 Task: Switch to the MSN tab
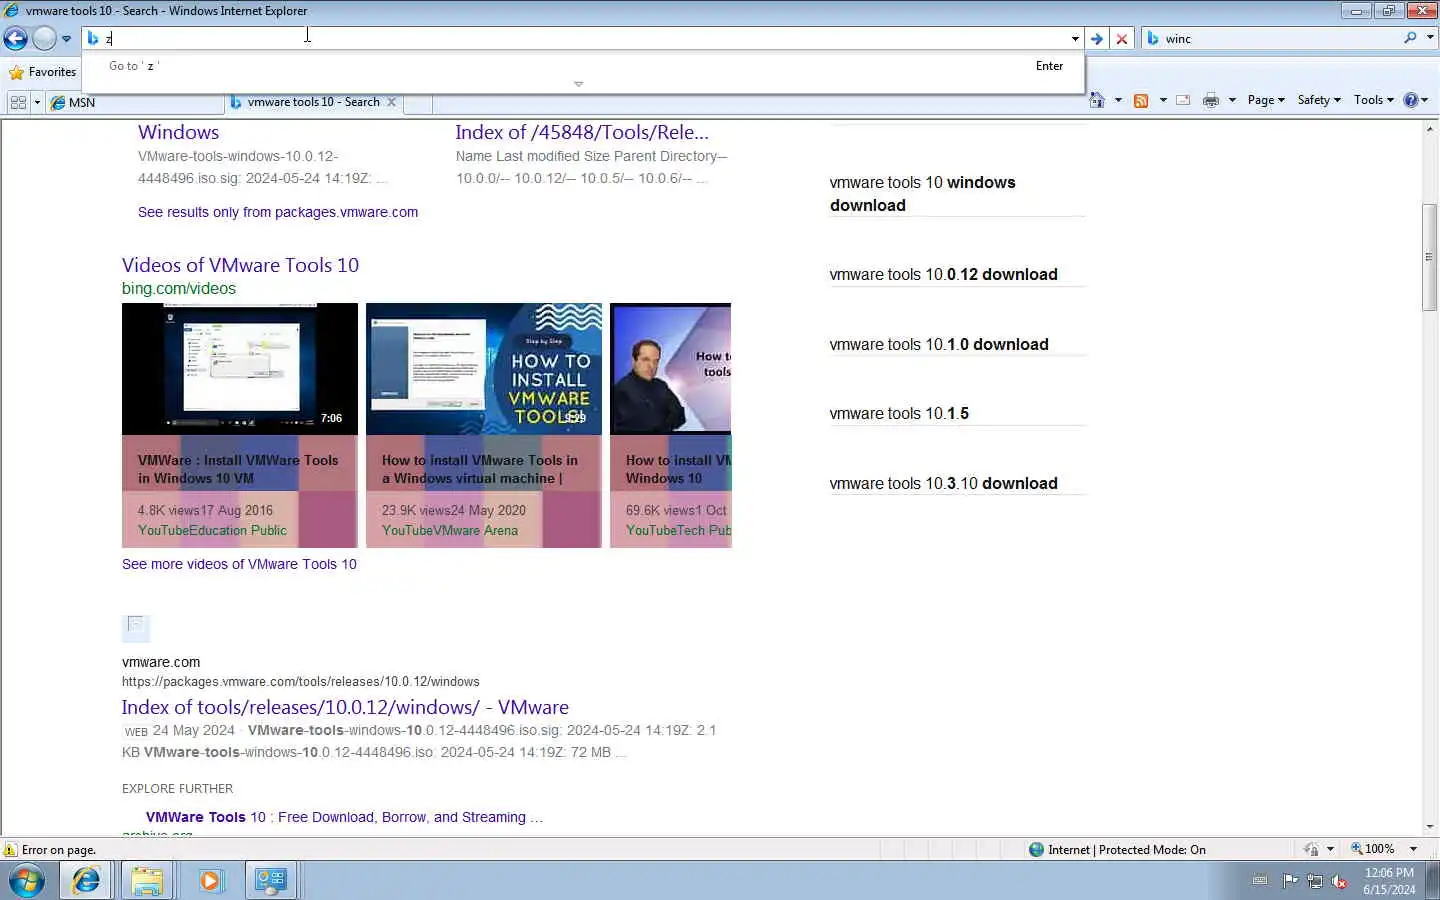coord(135,102)
